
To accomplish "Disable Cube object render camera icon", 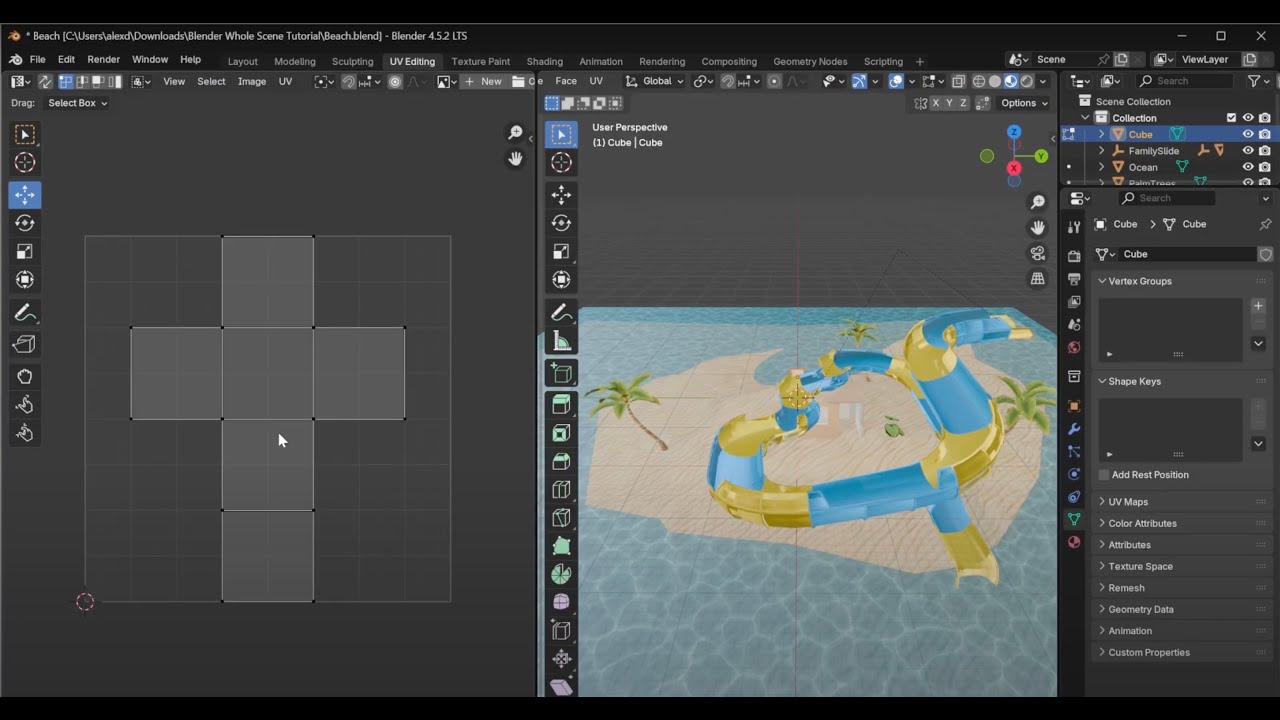I will click(1265, 134).
